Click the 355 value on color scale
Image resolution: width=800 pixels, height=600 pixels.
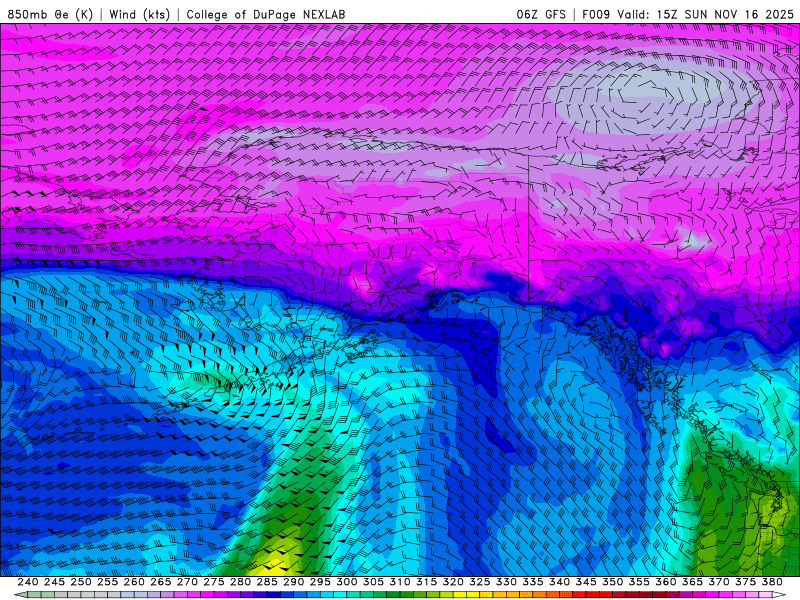click(x=639, y=582)
